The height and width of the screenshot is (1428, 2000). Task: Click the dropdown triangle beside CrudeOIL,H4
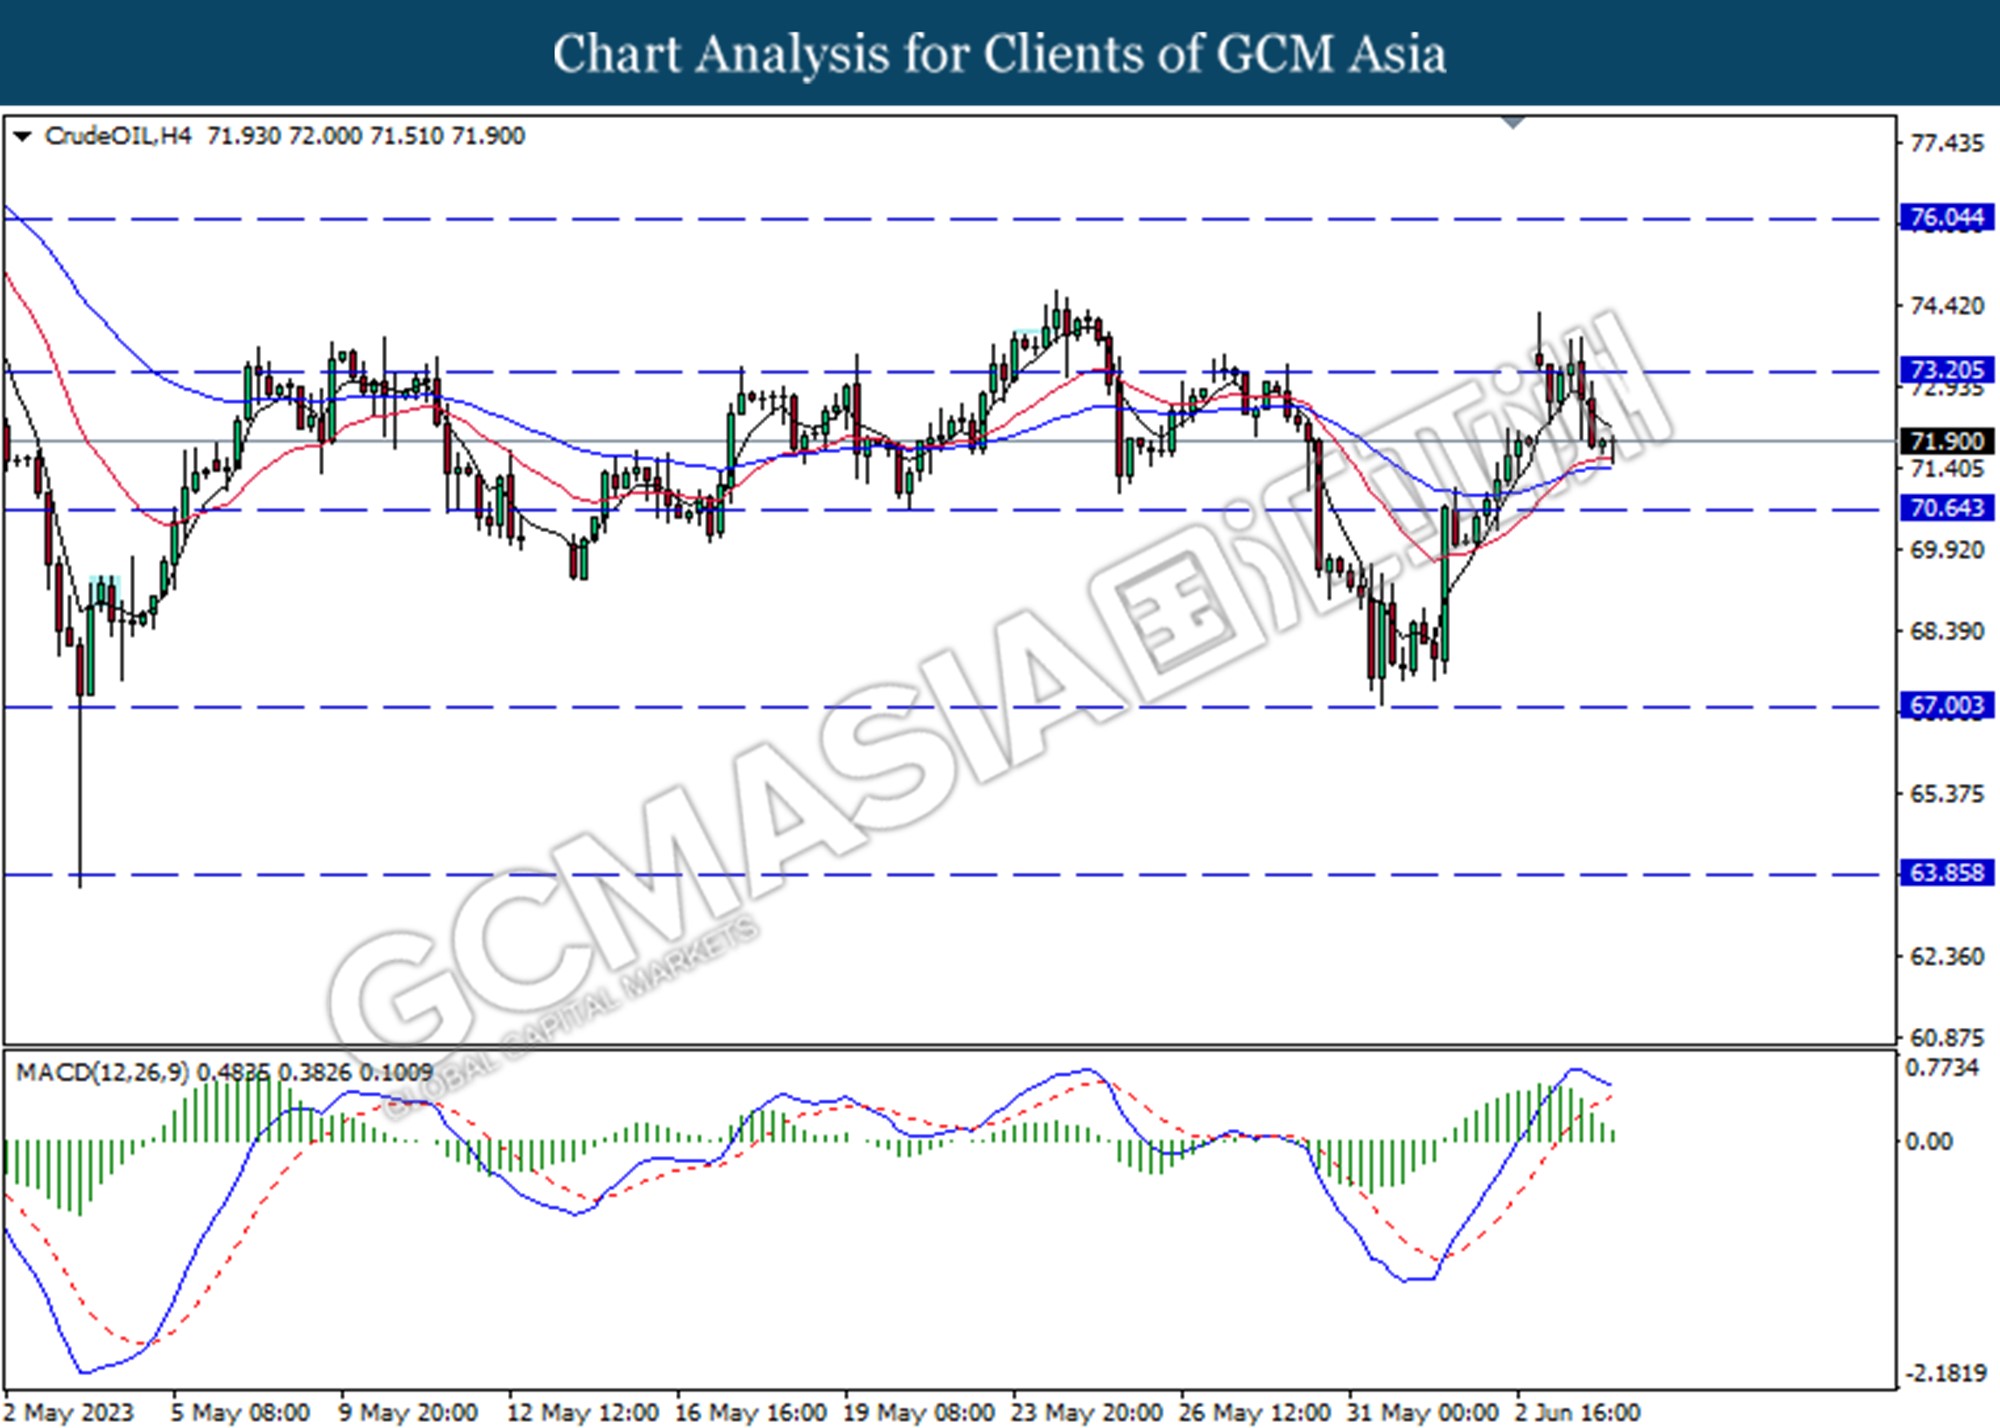pyautogui.click(x=22, y=136)
